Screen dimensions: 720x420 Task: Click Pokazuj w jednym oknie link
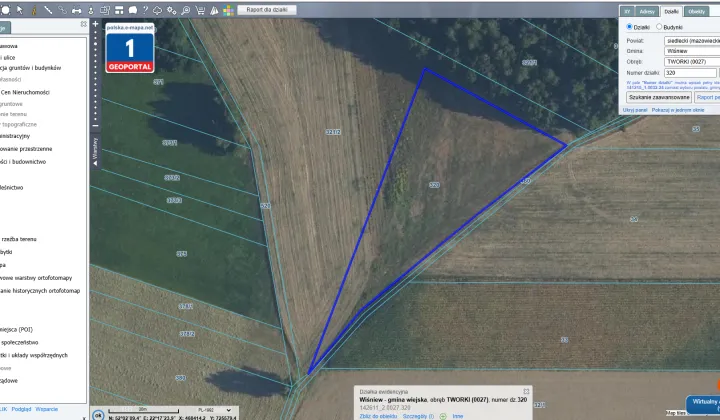(x=678, y=110)
